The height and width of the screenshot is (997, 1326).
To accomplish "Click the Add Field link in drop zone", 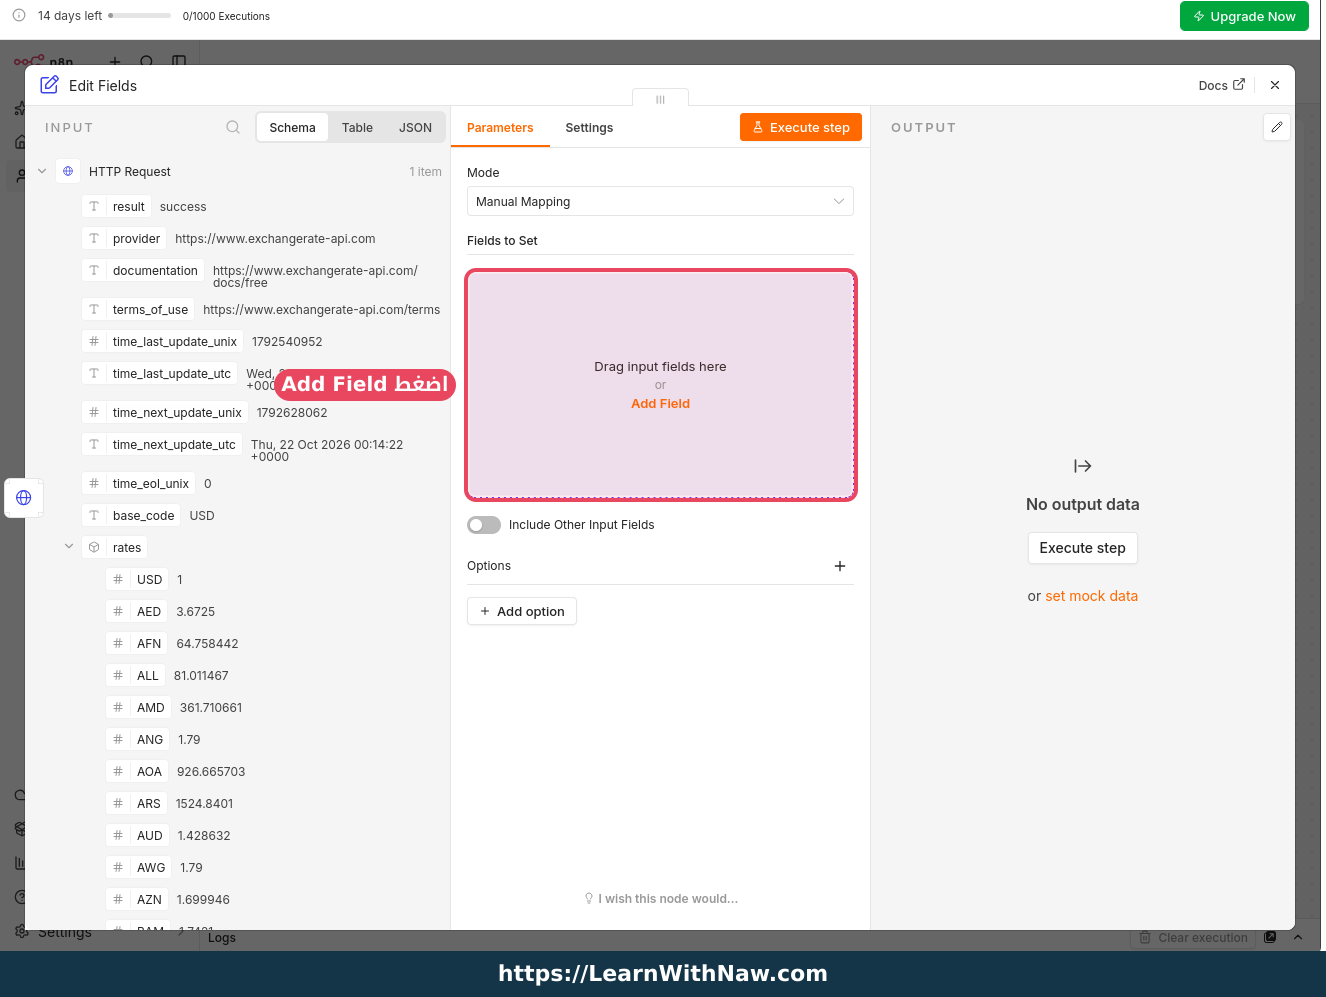I will click(x=660, y=404).
